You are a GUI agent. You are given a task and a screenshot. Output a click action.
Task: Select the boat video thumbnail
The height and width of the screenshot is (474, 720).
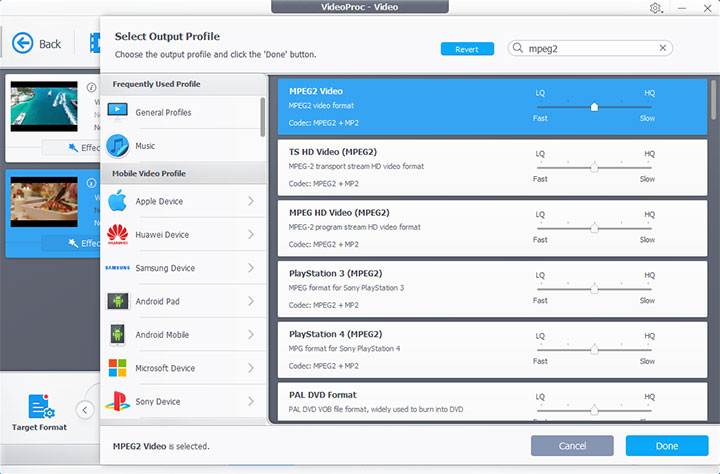click(x=44, y=106)
